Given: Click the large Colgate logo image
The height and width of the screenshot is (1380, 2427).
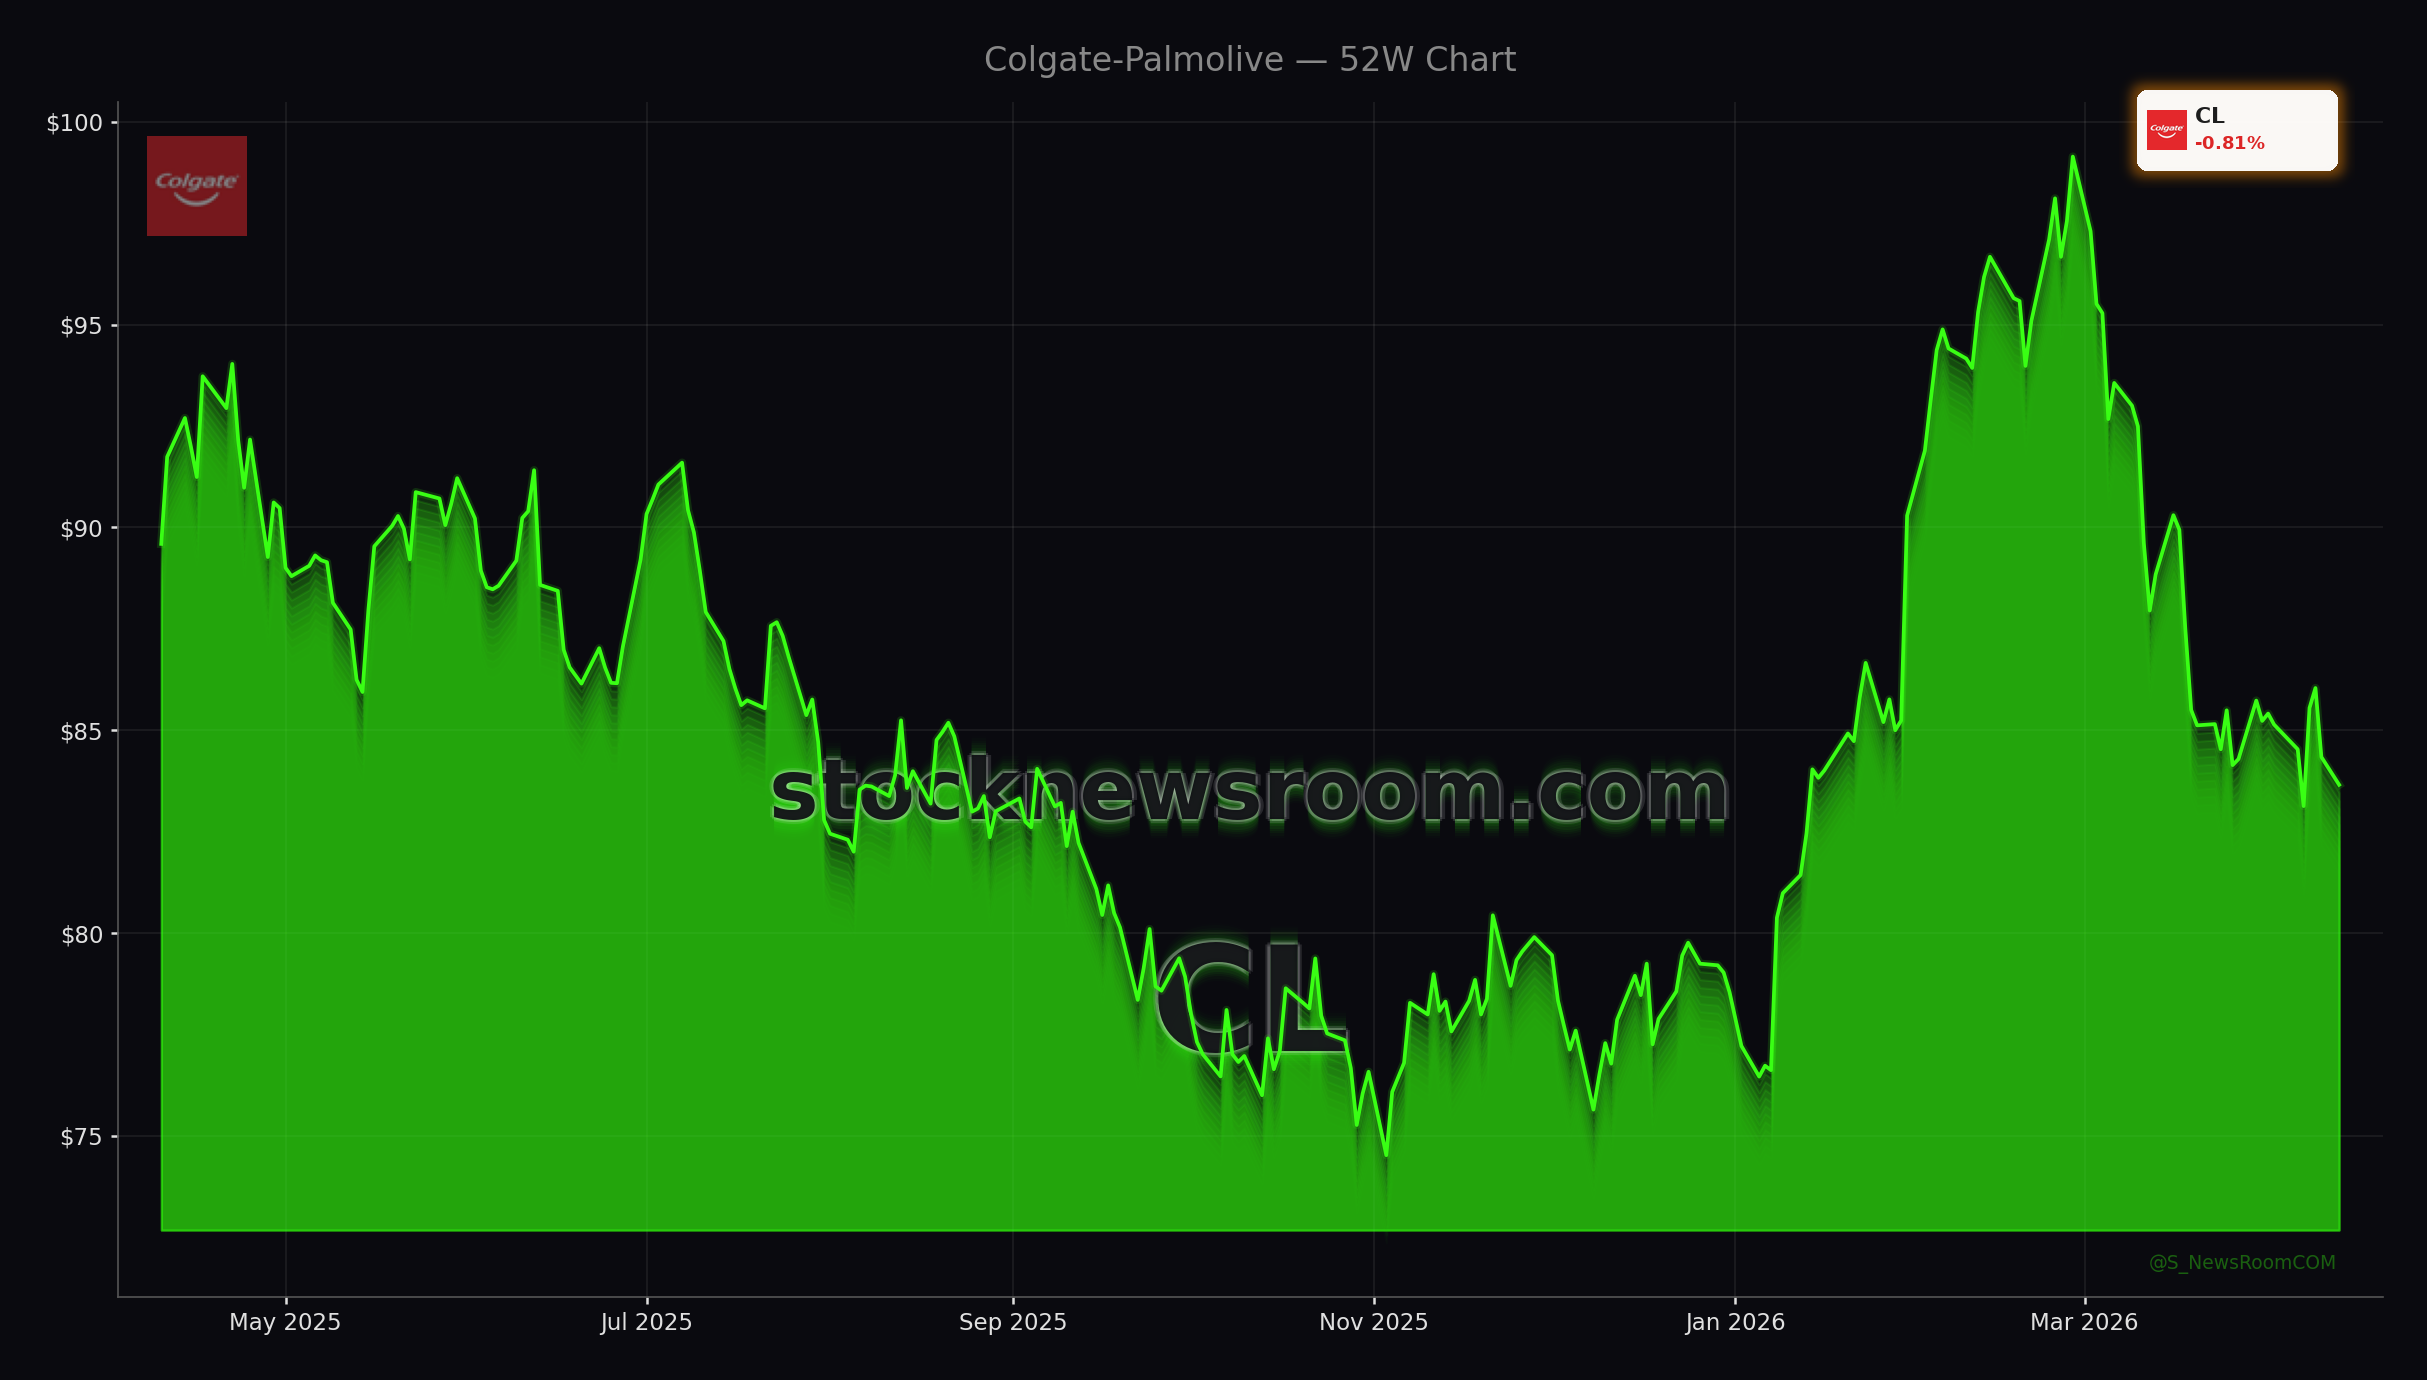Looking at the screenshot, I should (197, 186).
